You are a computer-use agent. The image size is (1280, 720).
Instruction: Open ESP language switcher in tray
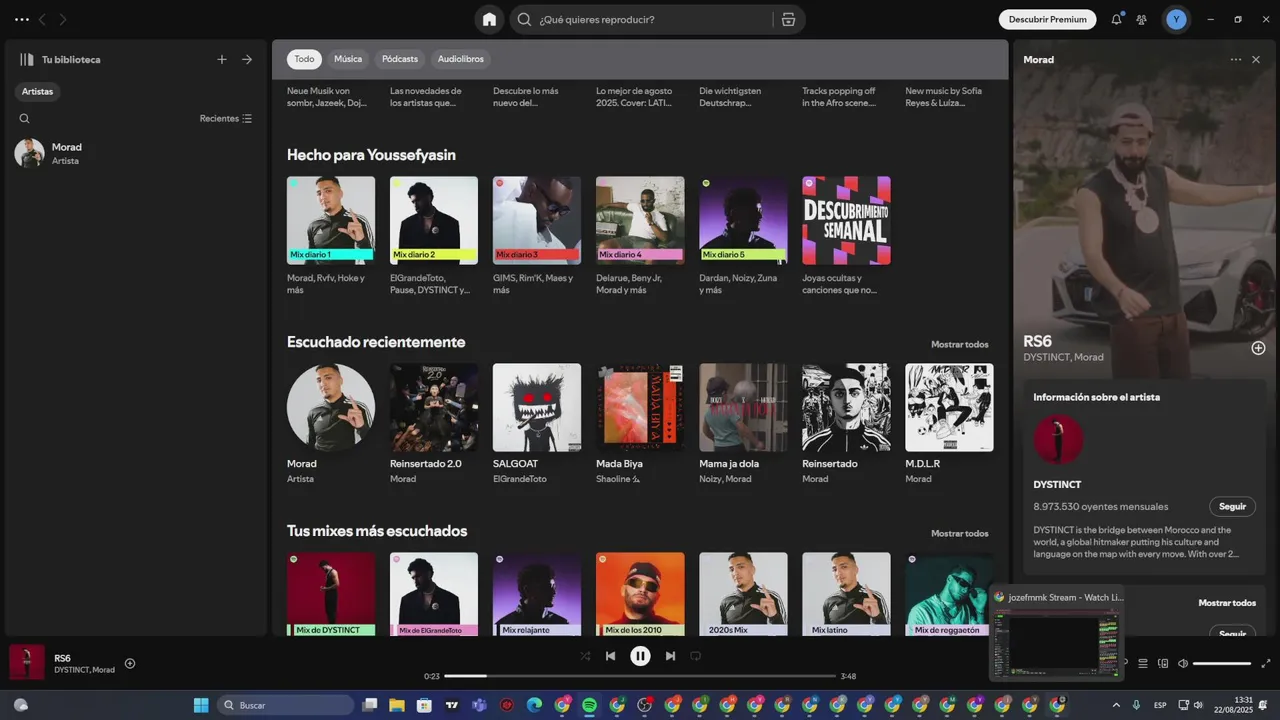coord(1160,705)
